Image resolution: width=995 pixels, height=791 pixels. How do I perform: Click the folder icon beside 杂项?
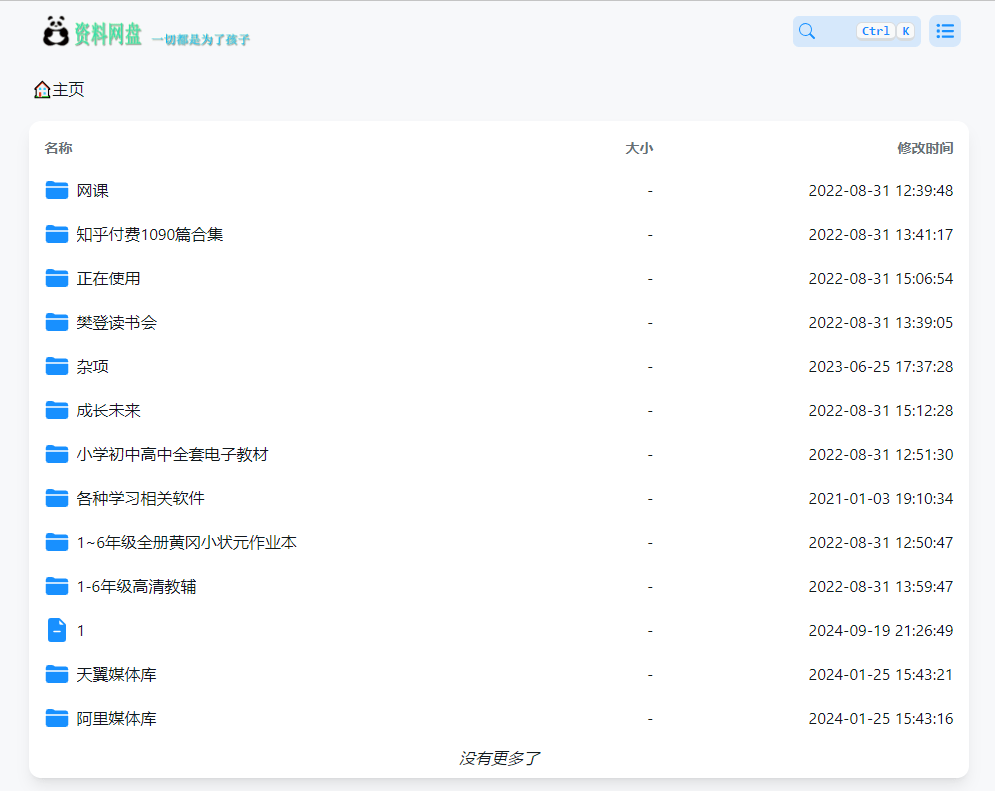57,366
